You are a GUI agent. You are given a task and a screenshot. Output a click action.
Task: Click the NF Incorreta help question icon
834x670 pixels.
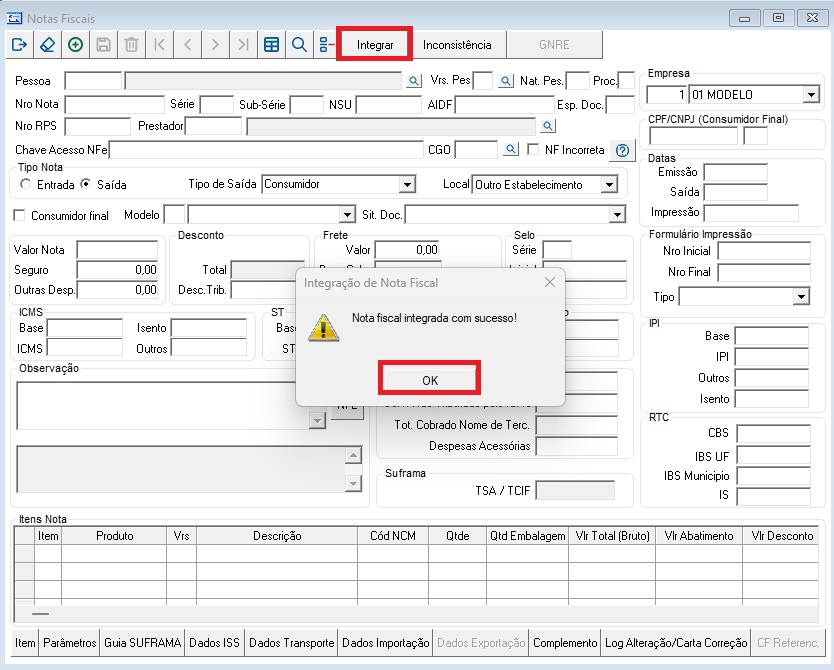pyautogui.click(x=622, y=150)
